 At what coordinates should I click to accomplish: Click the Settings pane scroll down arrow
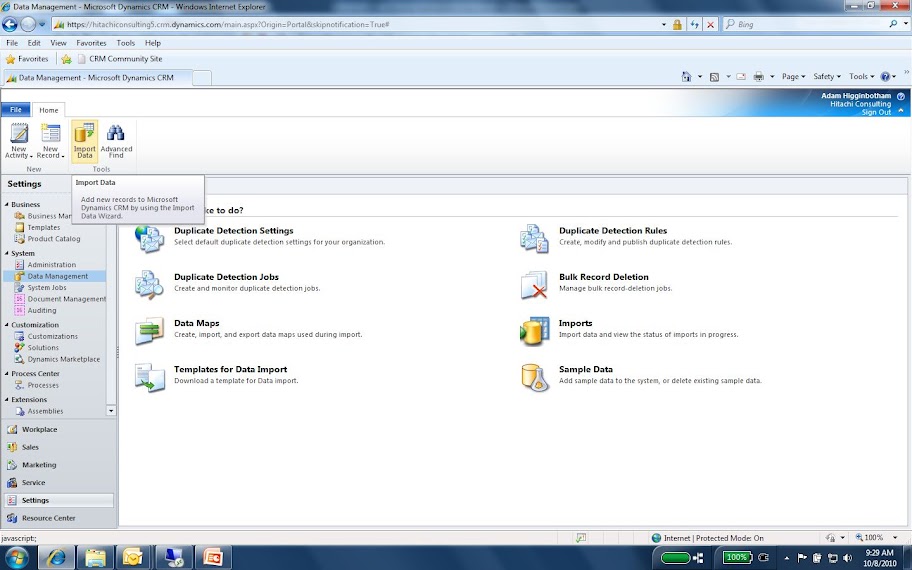point(111,411)
